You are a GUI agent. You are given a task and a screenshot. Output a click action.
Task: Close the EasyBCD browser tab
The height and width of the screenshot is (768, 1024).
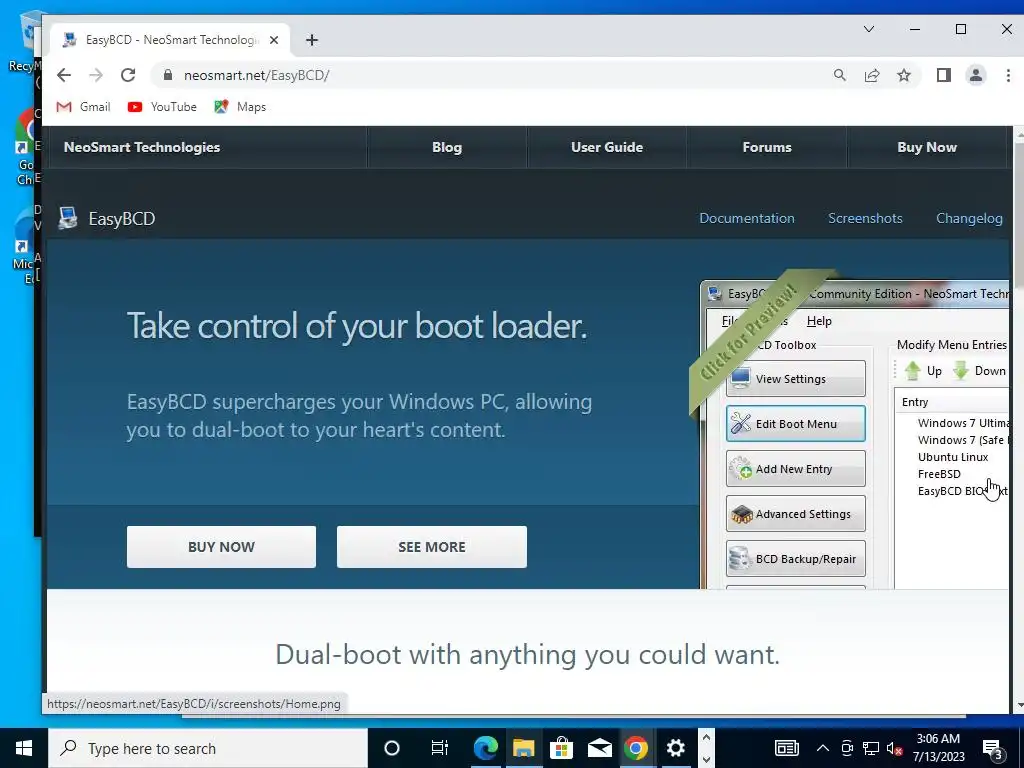(274, 40)
